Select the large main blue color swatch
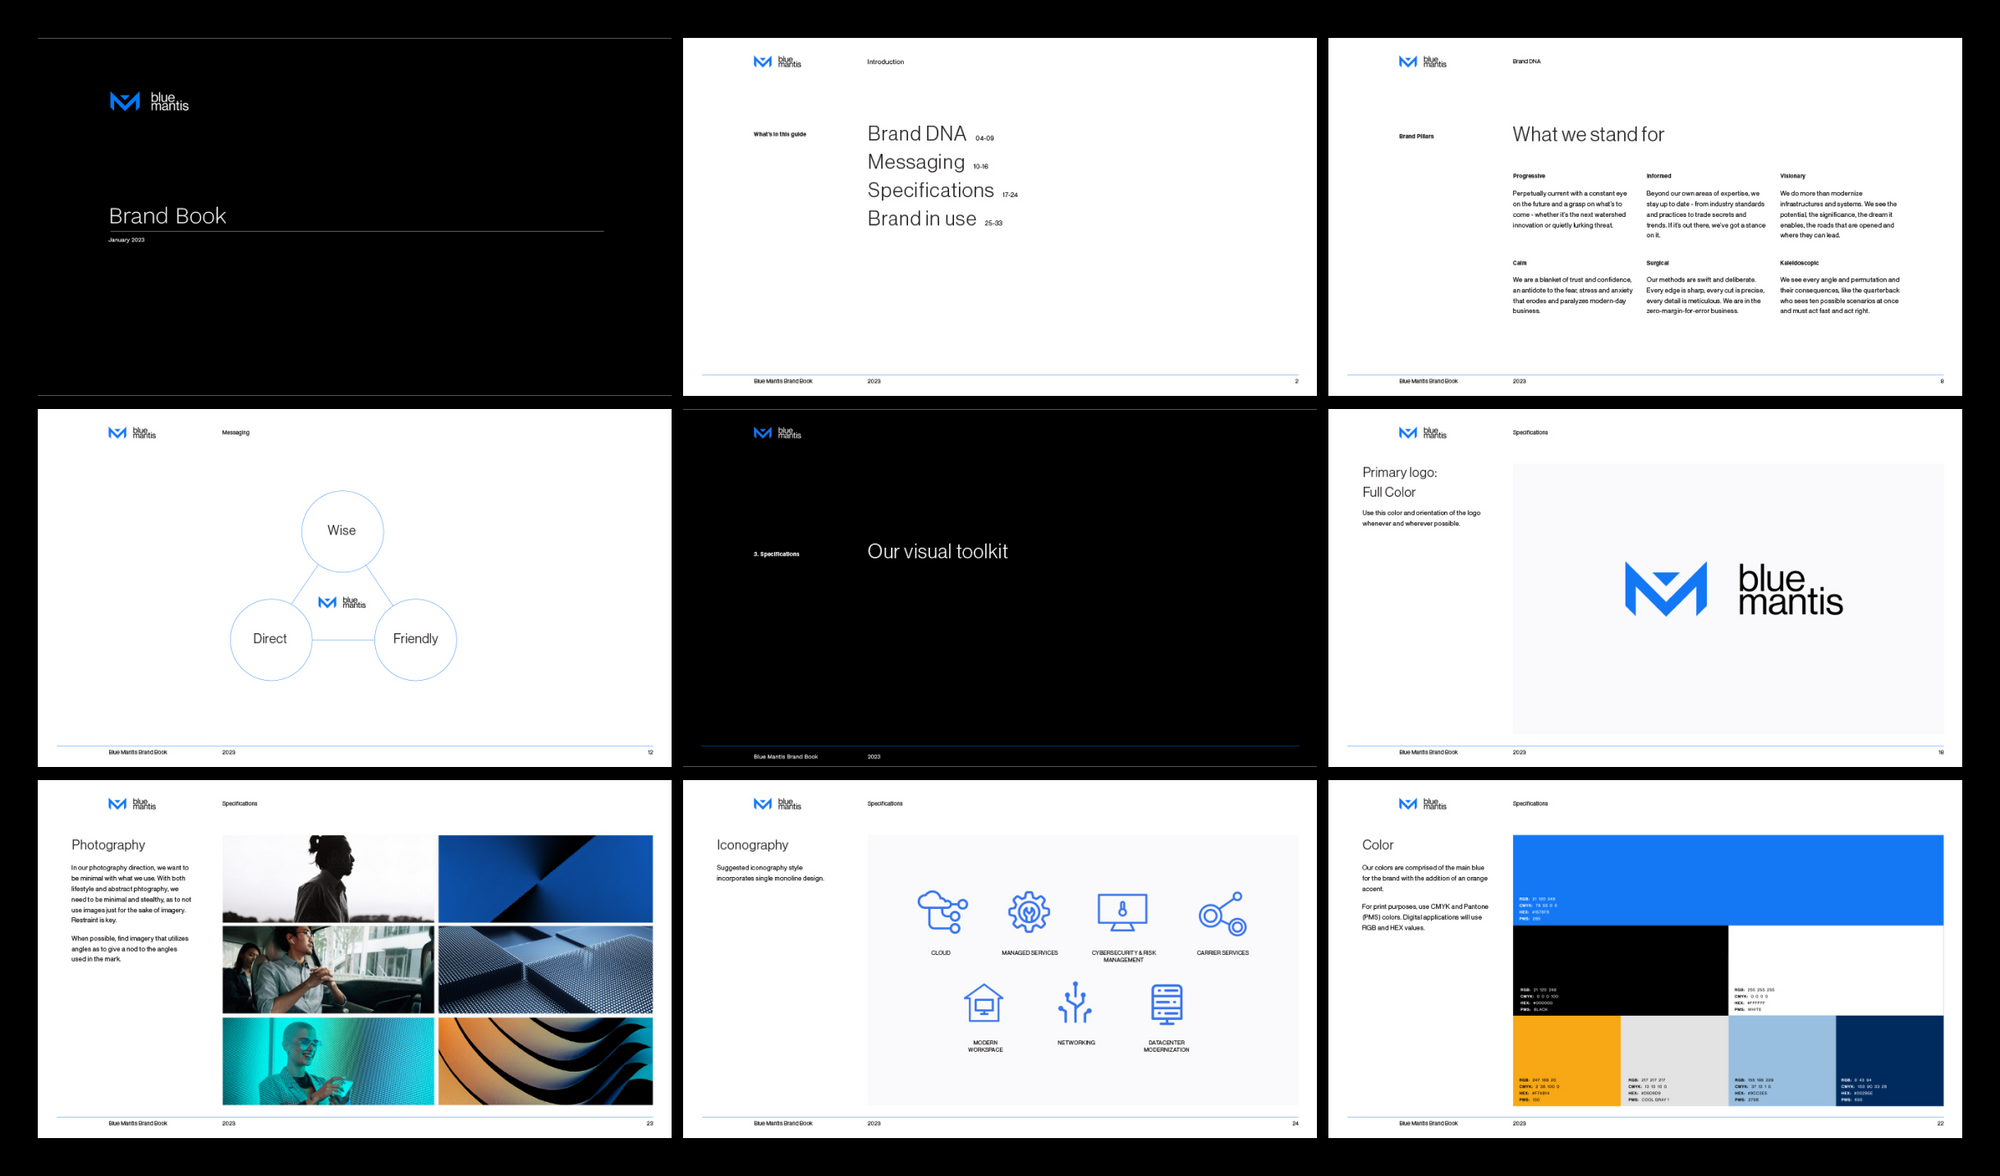This screenshot has width=2000, height=1176. point(1728,880)
